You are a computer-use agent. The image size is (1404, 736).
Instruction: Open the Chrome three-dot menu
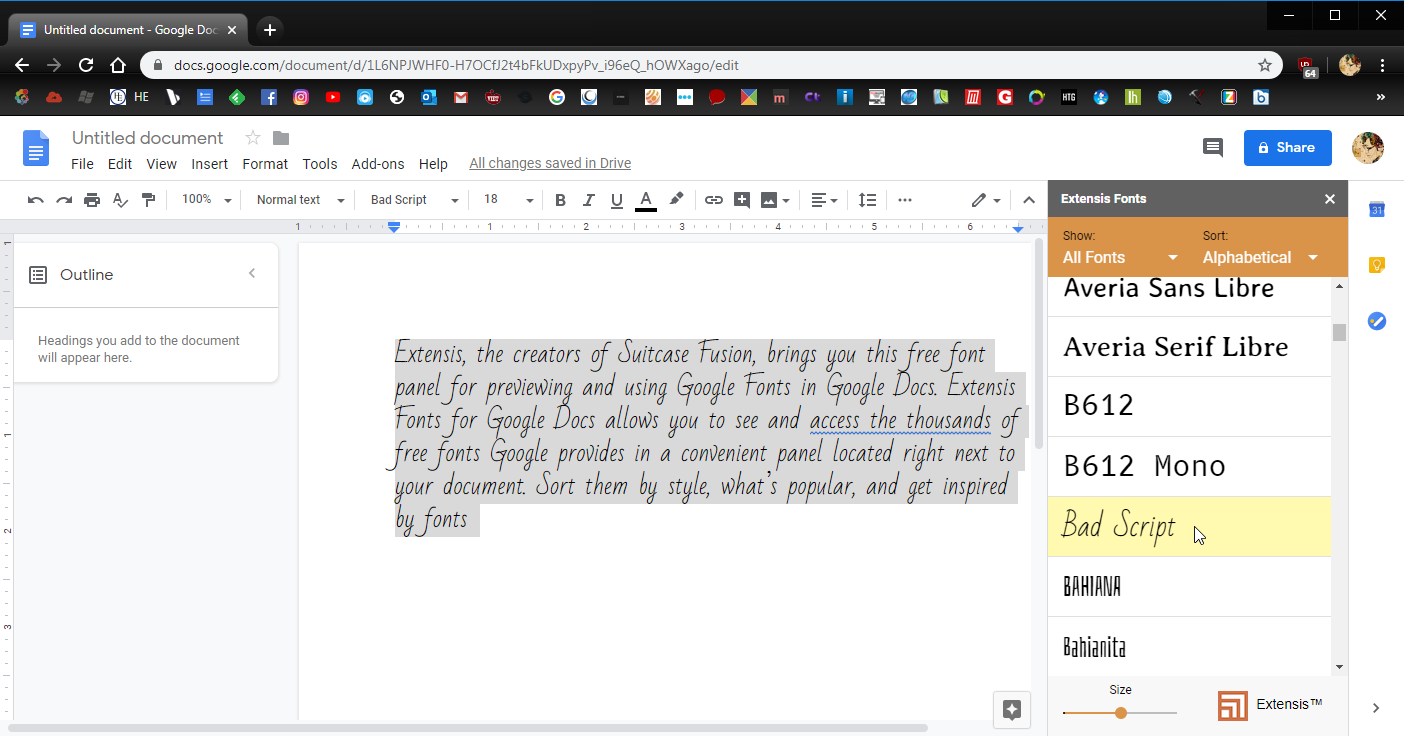[1383, 65]
